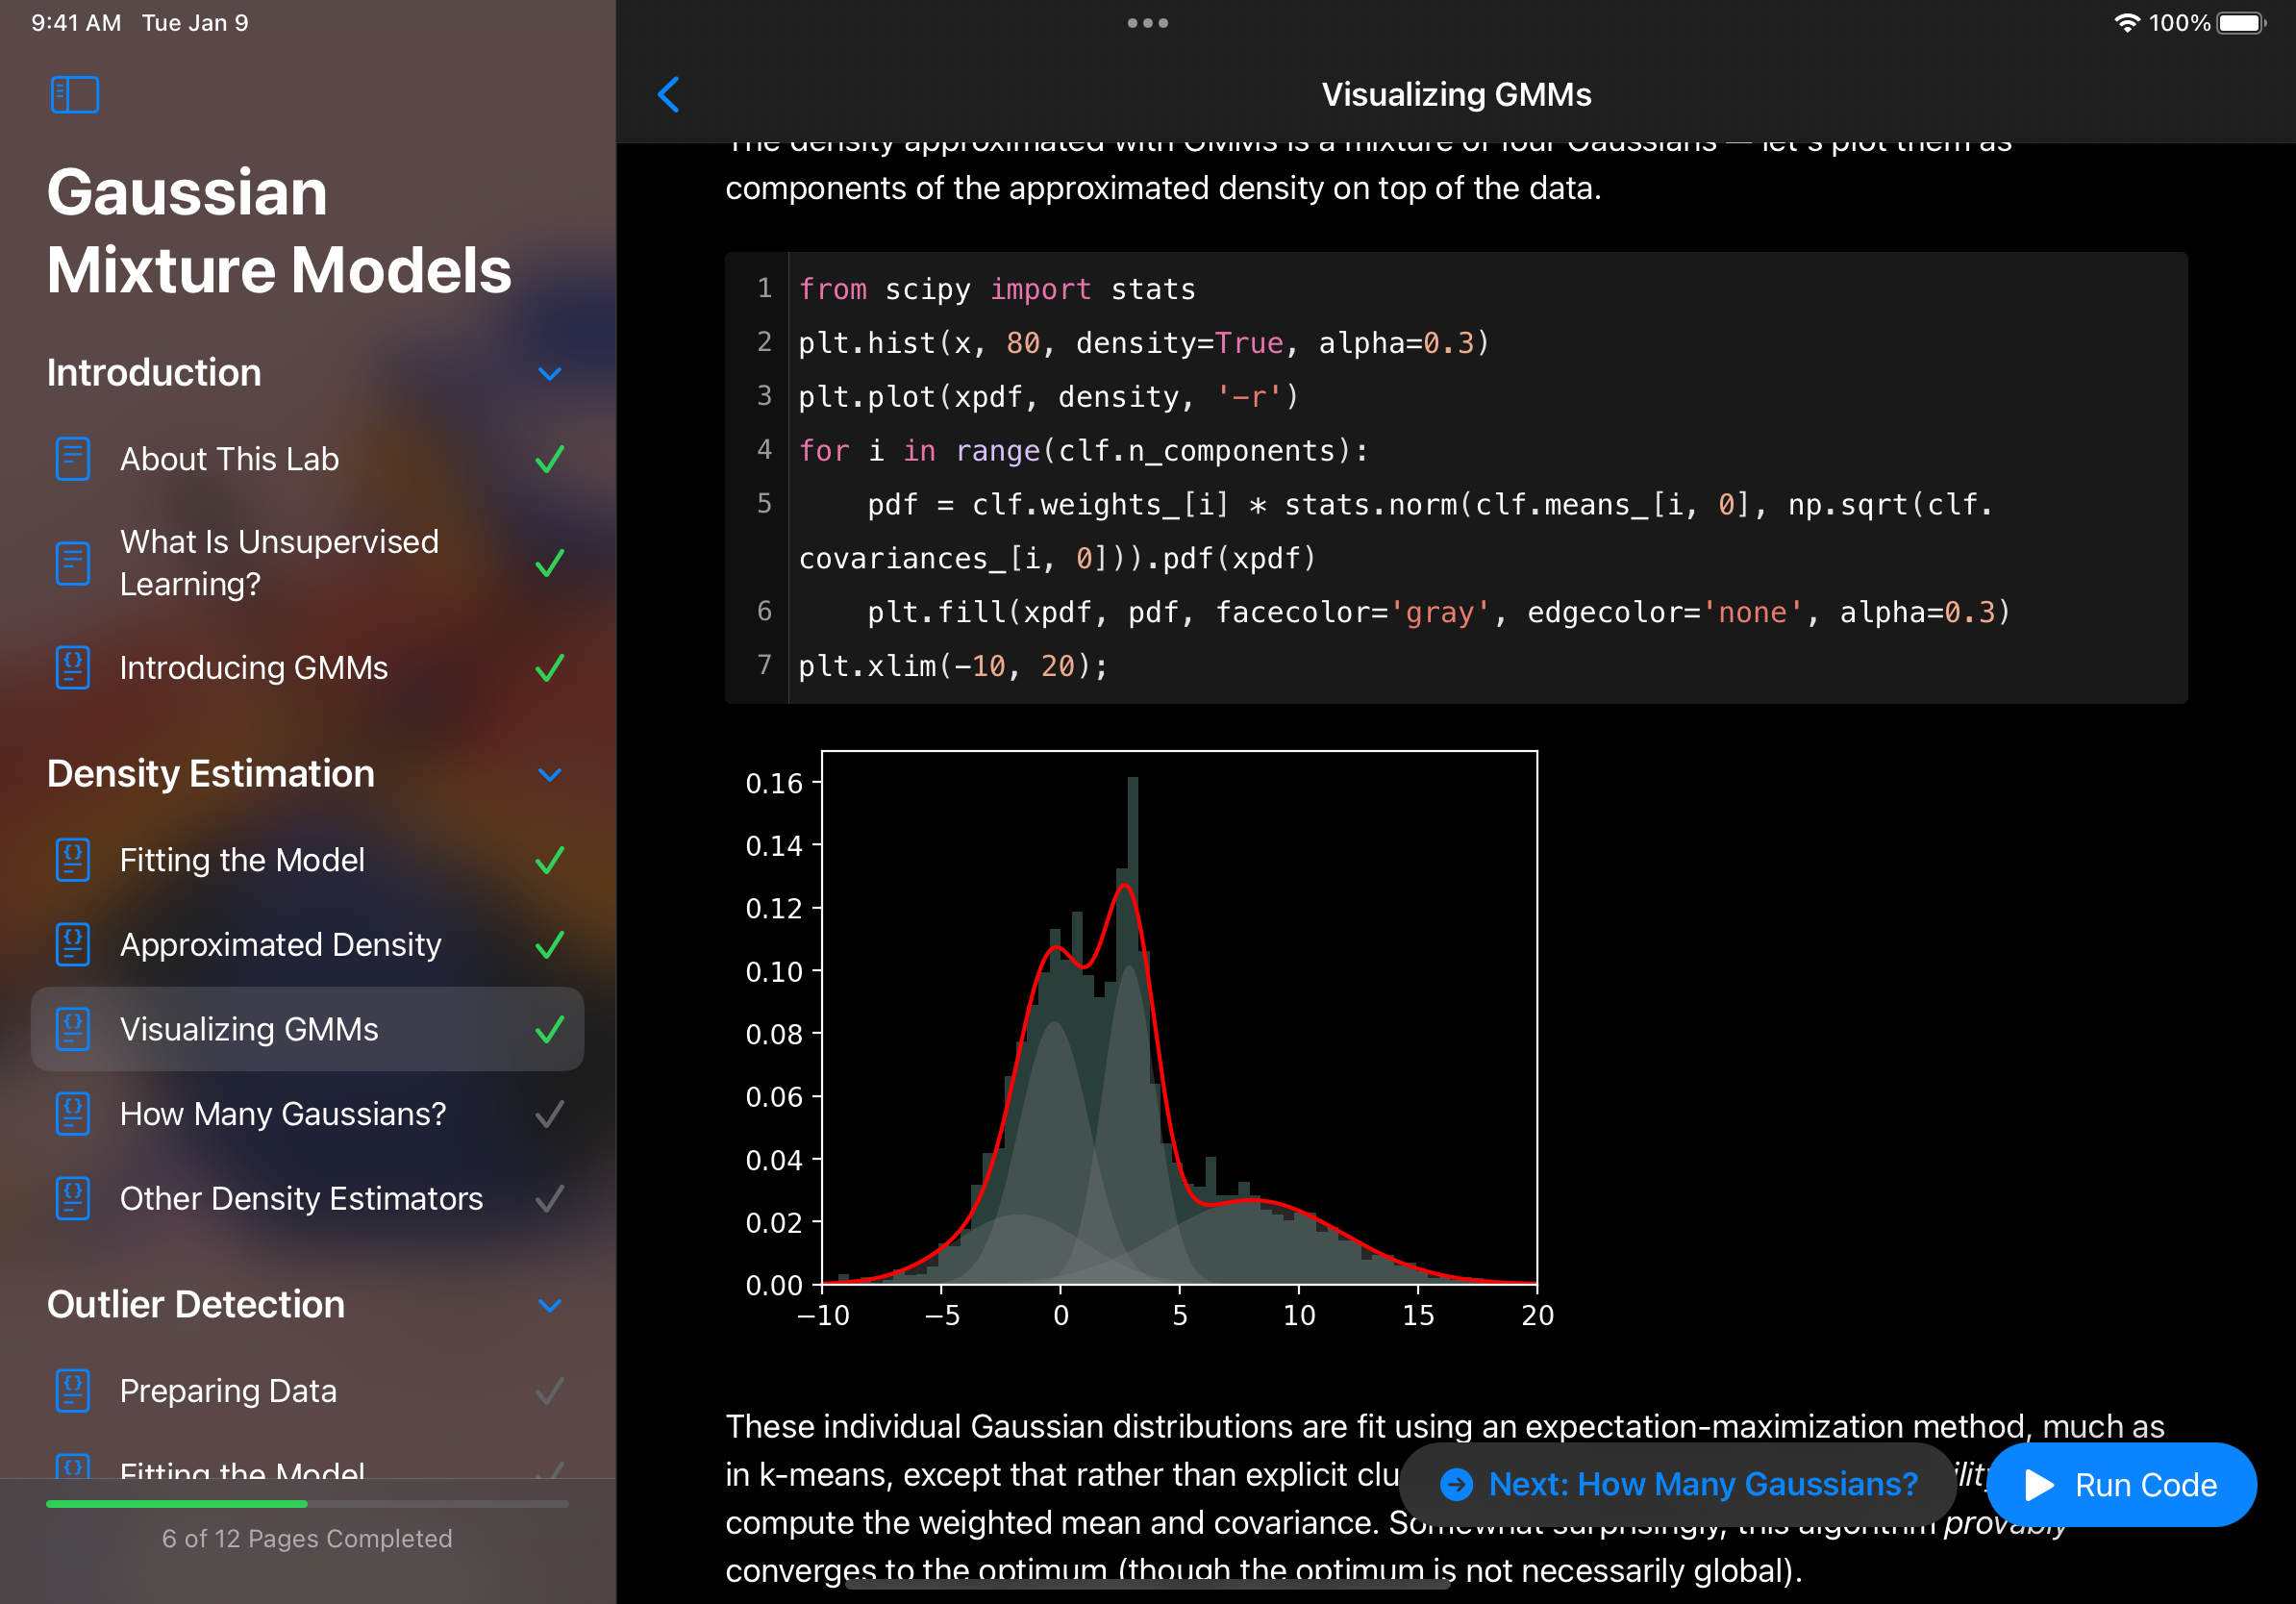The height and width of the screenshot is (1604, 2296).
Task: Toggle the sidebar panel icon
Action: tap(75, 95)
